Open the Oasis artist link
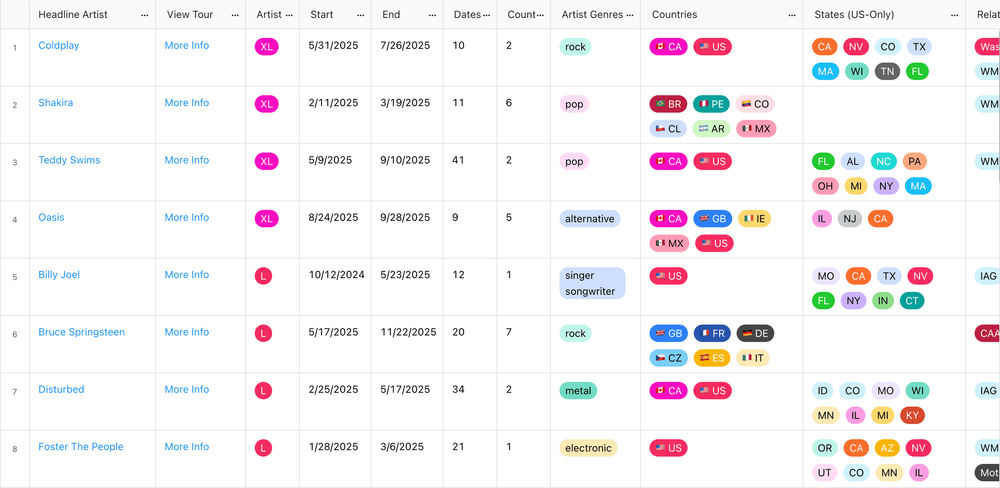1000x488 pixels. click(x=51, y=218)
